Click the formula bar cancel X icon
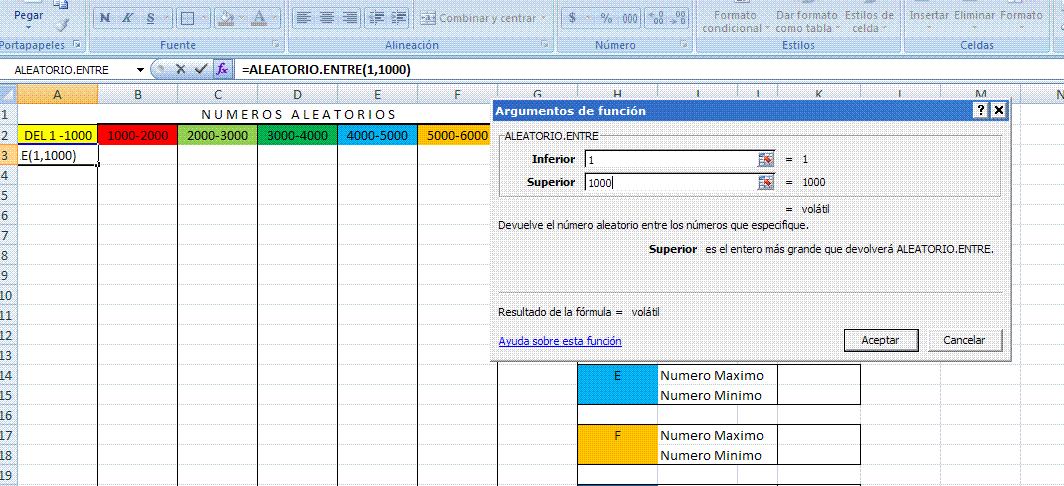This screenshot has height=486, width=1064. (181, 69)
